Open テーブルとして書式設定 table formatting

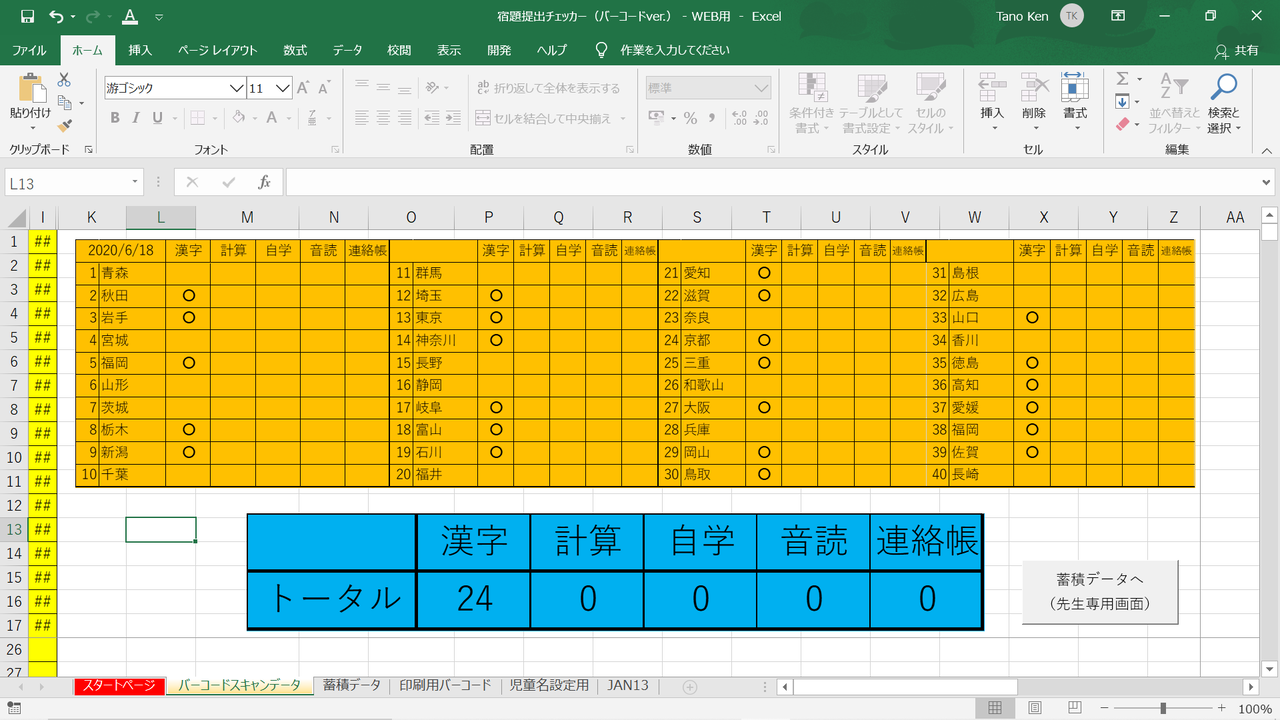871,103
